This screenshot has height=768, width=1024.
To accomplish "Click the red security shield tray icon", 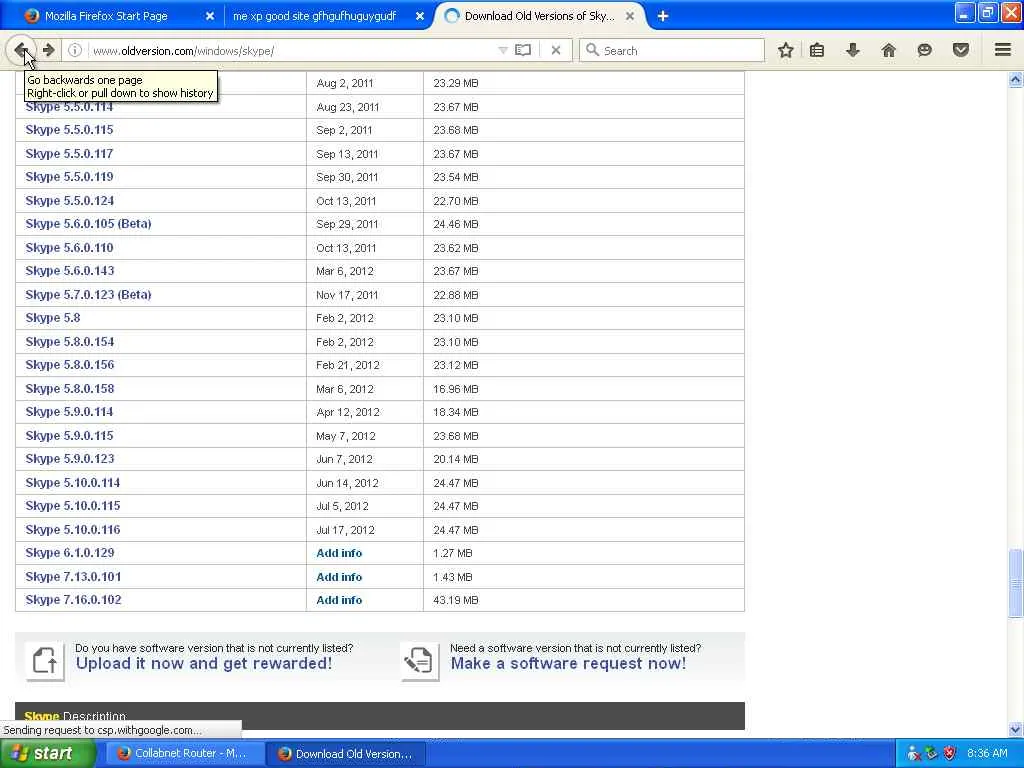I will (950, 754).
